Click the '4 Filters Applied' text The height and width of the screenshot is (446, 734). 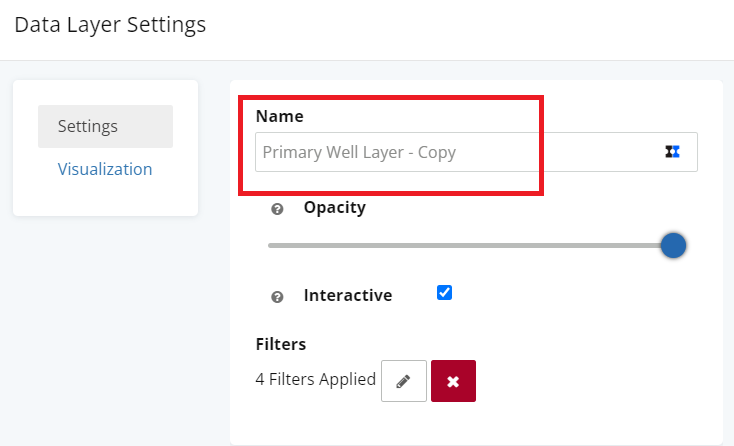(316, 379)
